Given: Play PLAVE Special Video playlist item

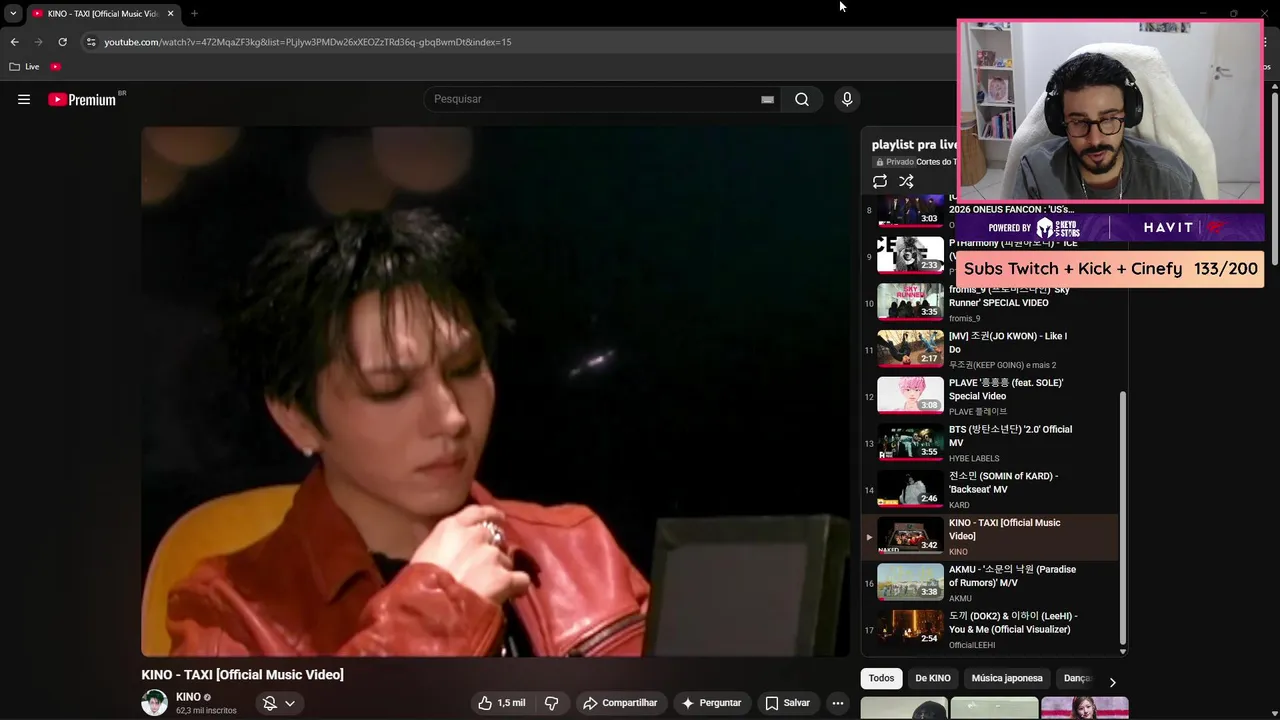Looking at the screenshot, I should point(990,395).
